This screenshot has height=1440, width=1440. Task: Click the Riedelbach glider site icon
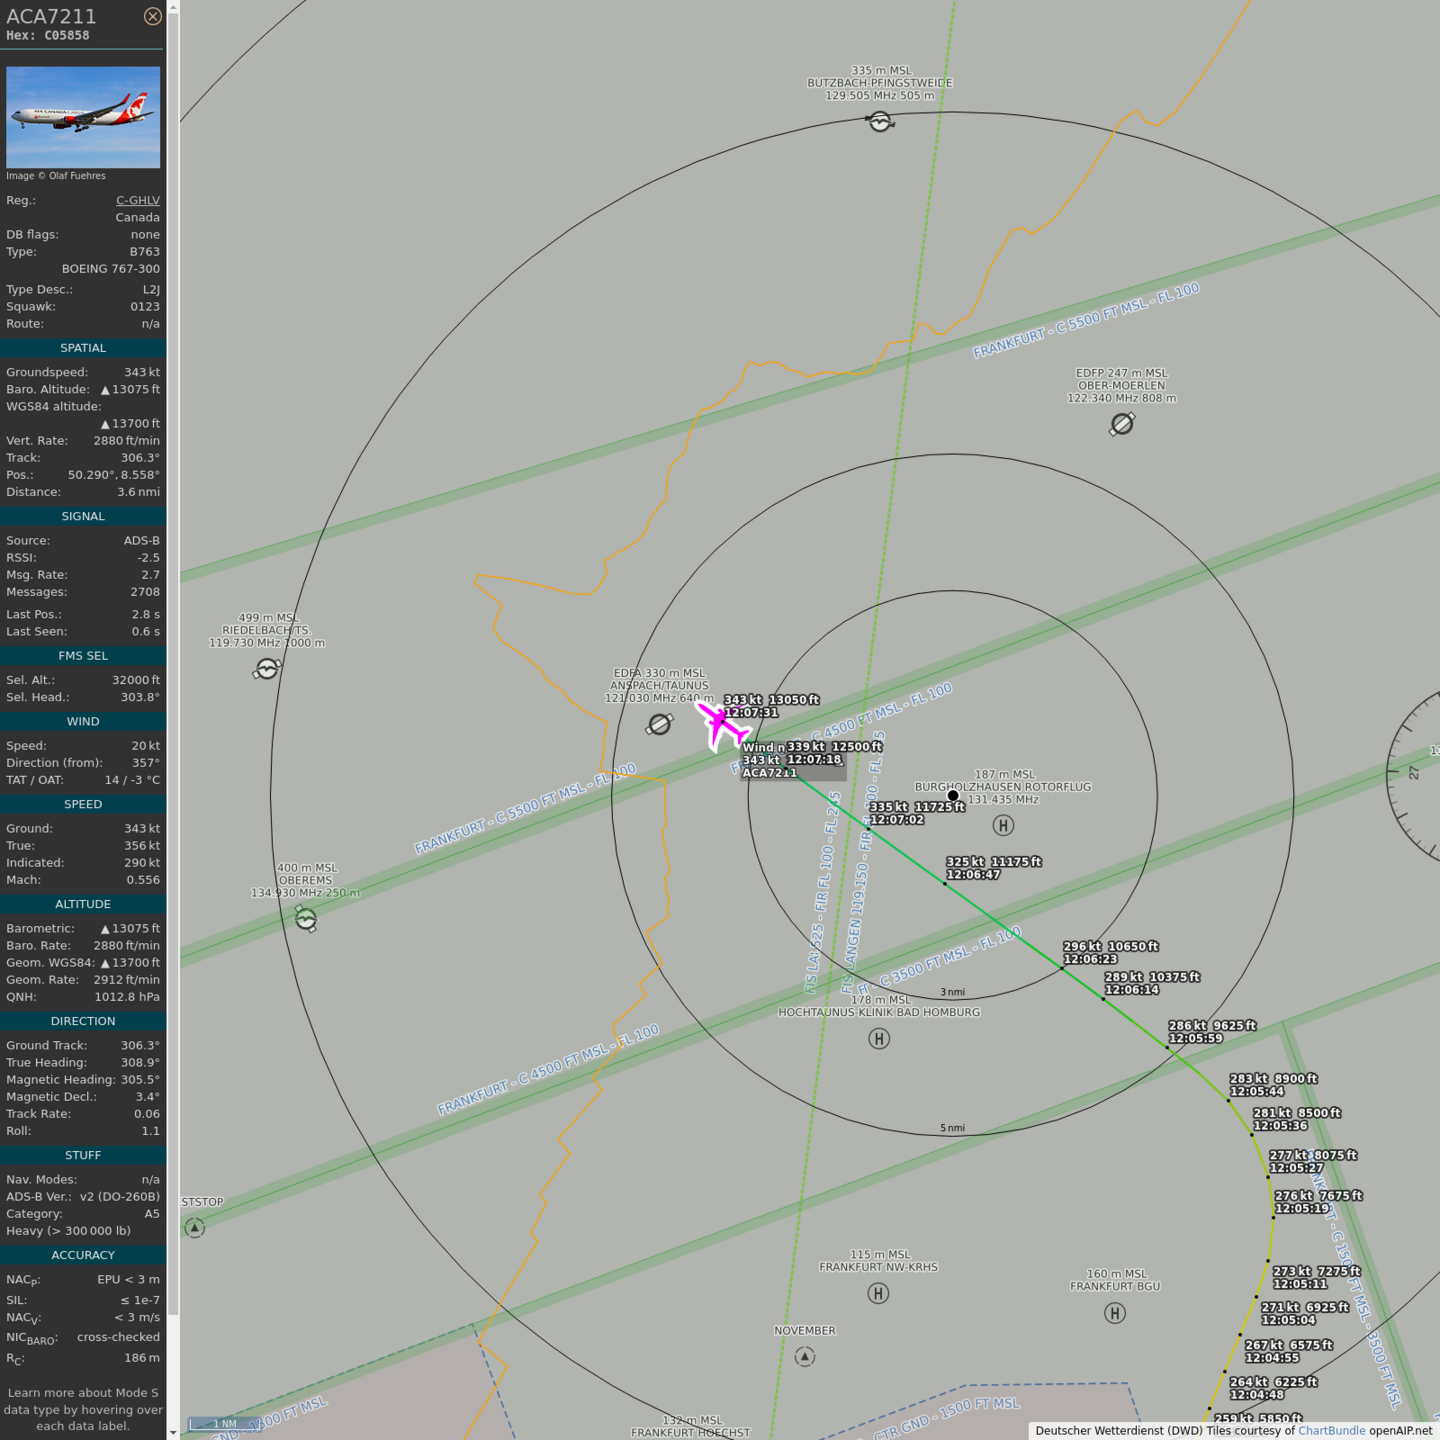coord(267,669)
